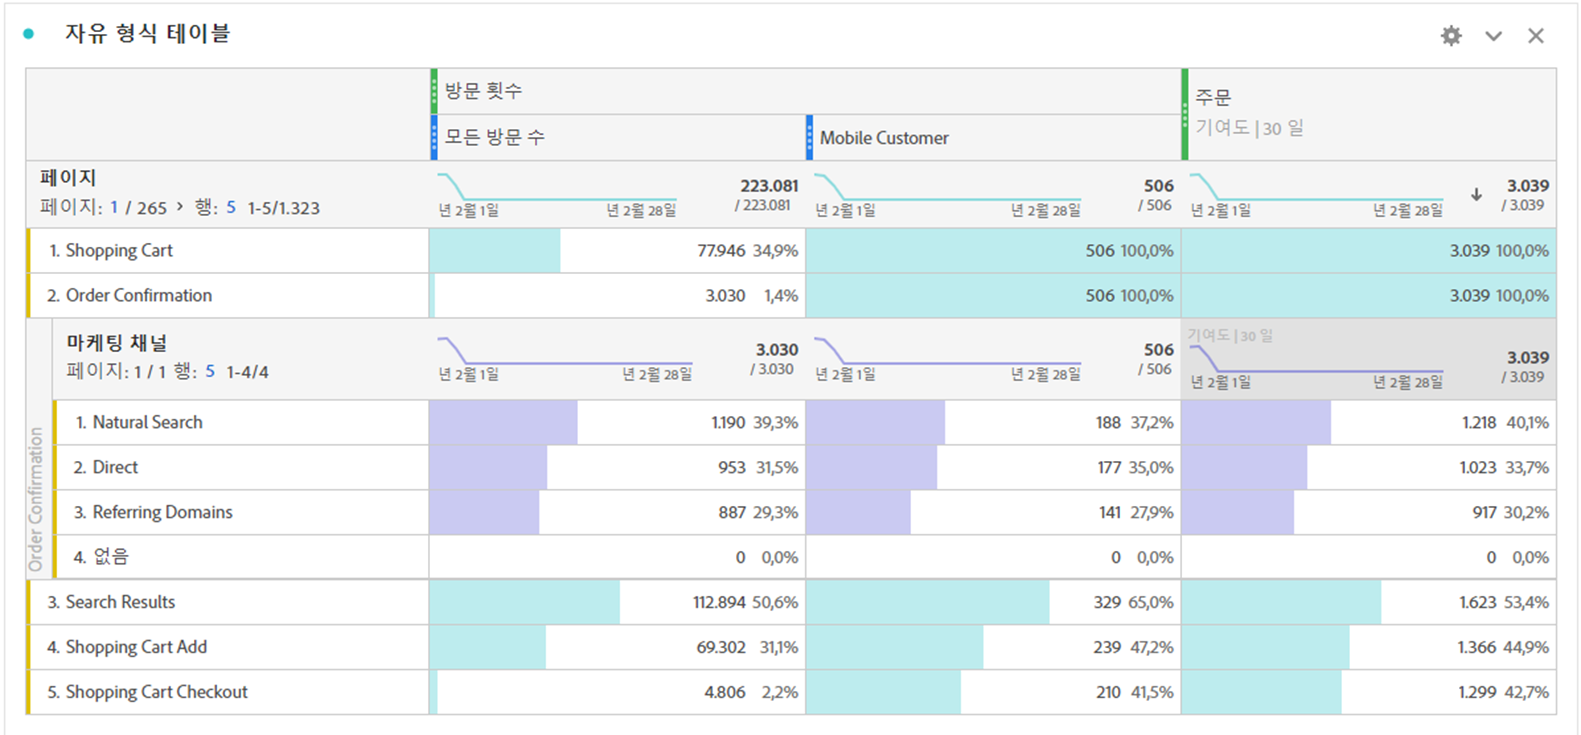Viewport: 1581px width, 735px height.
Task: Open rows-per-page value in 마케팅 채널 header
Action: point(210,371)
